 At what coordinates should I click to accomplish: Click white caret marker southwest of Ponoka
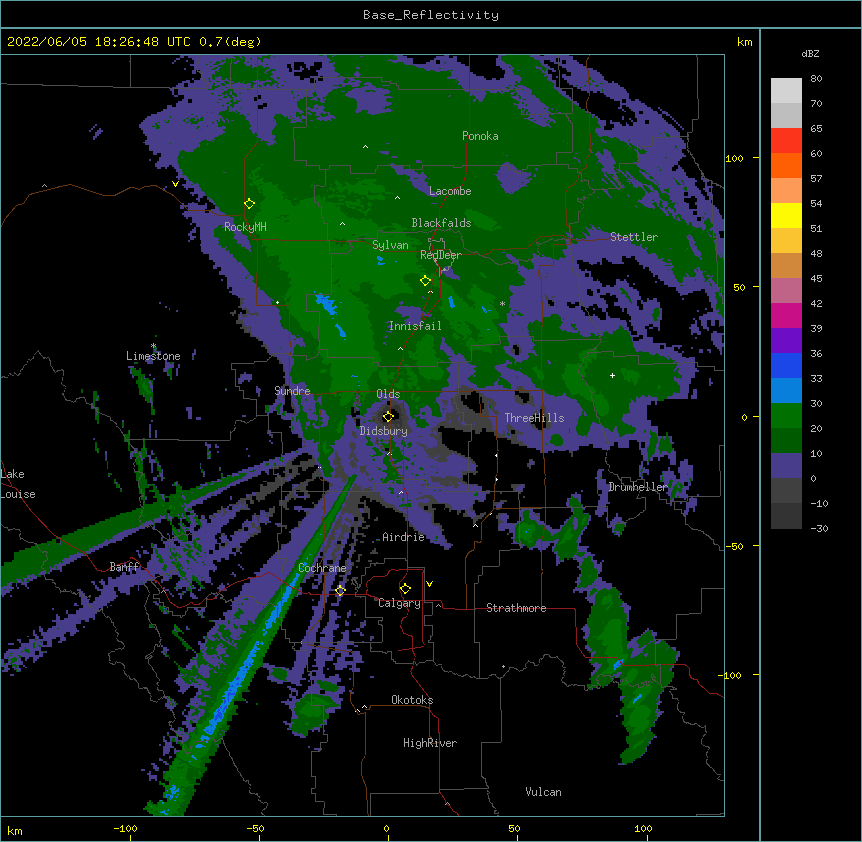[x=366, y=147]
